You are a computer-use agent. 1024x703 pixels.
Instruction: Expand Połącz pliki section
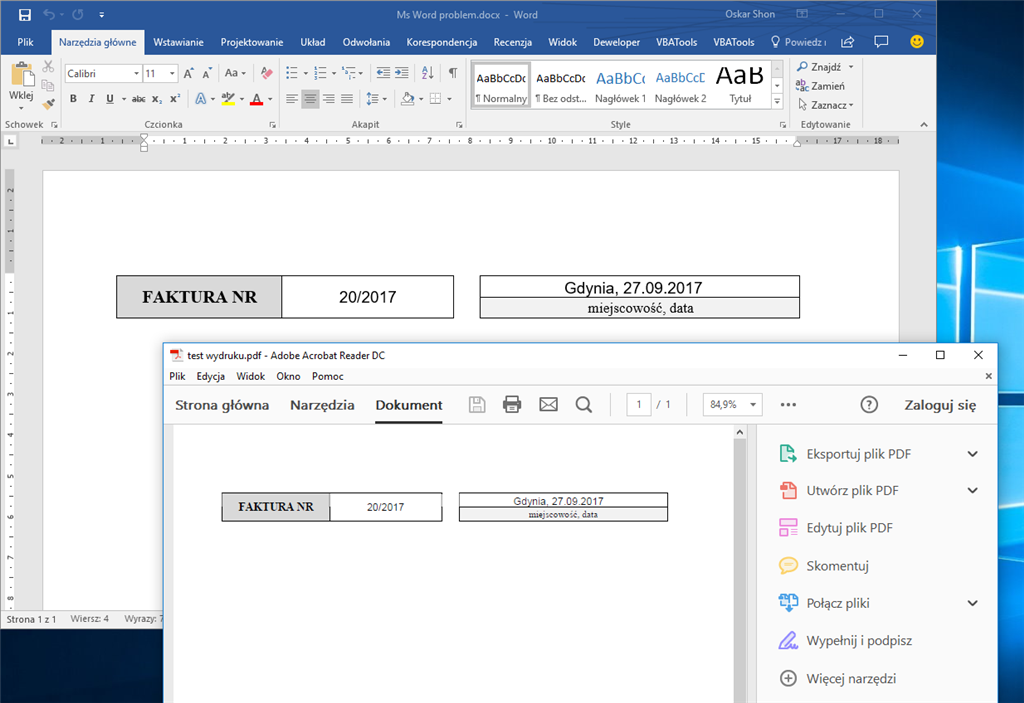972,603
